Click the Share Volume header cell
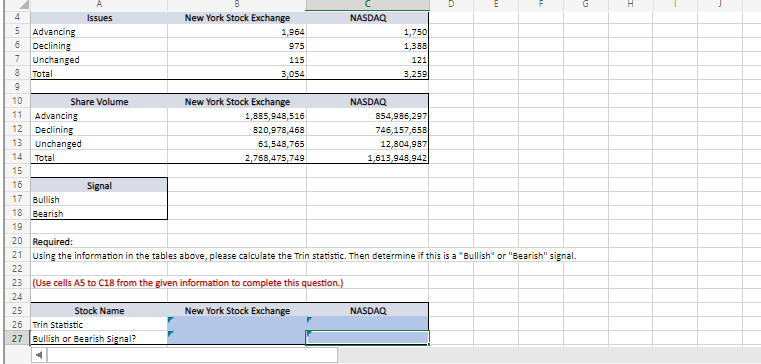 click(x=99, y=102)
